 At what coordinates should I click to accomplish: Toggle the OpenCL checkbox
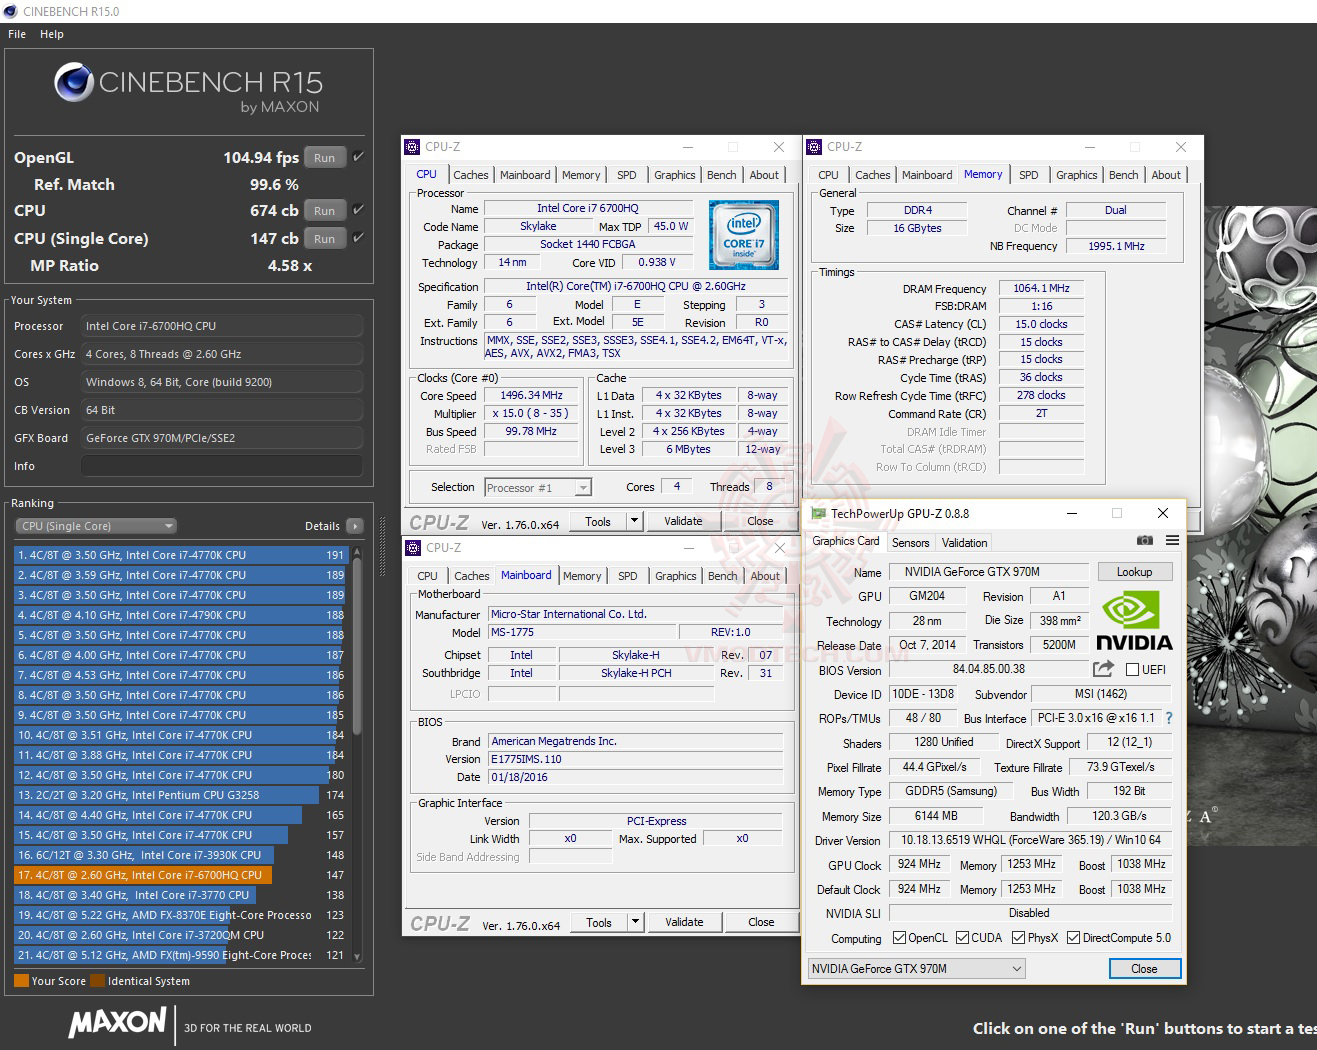point(899,938)
